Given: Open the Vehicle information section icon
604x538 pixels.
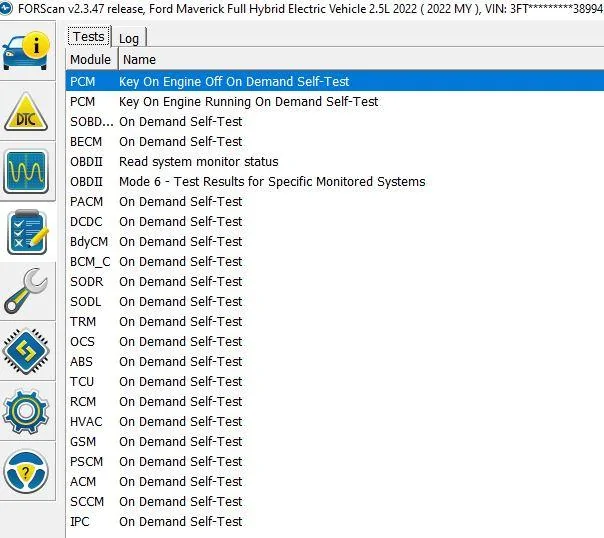Looking at the screenshot, I should click(x=26, y=51).
